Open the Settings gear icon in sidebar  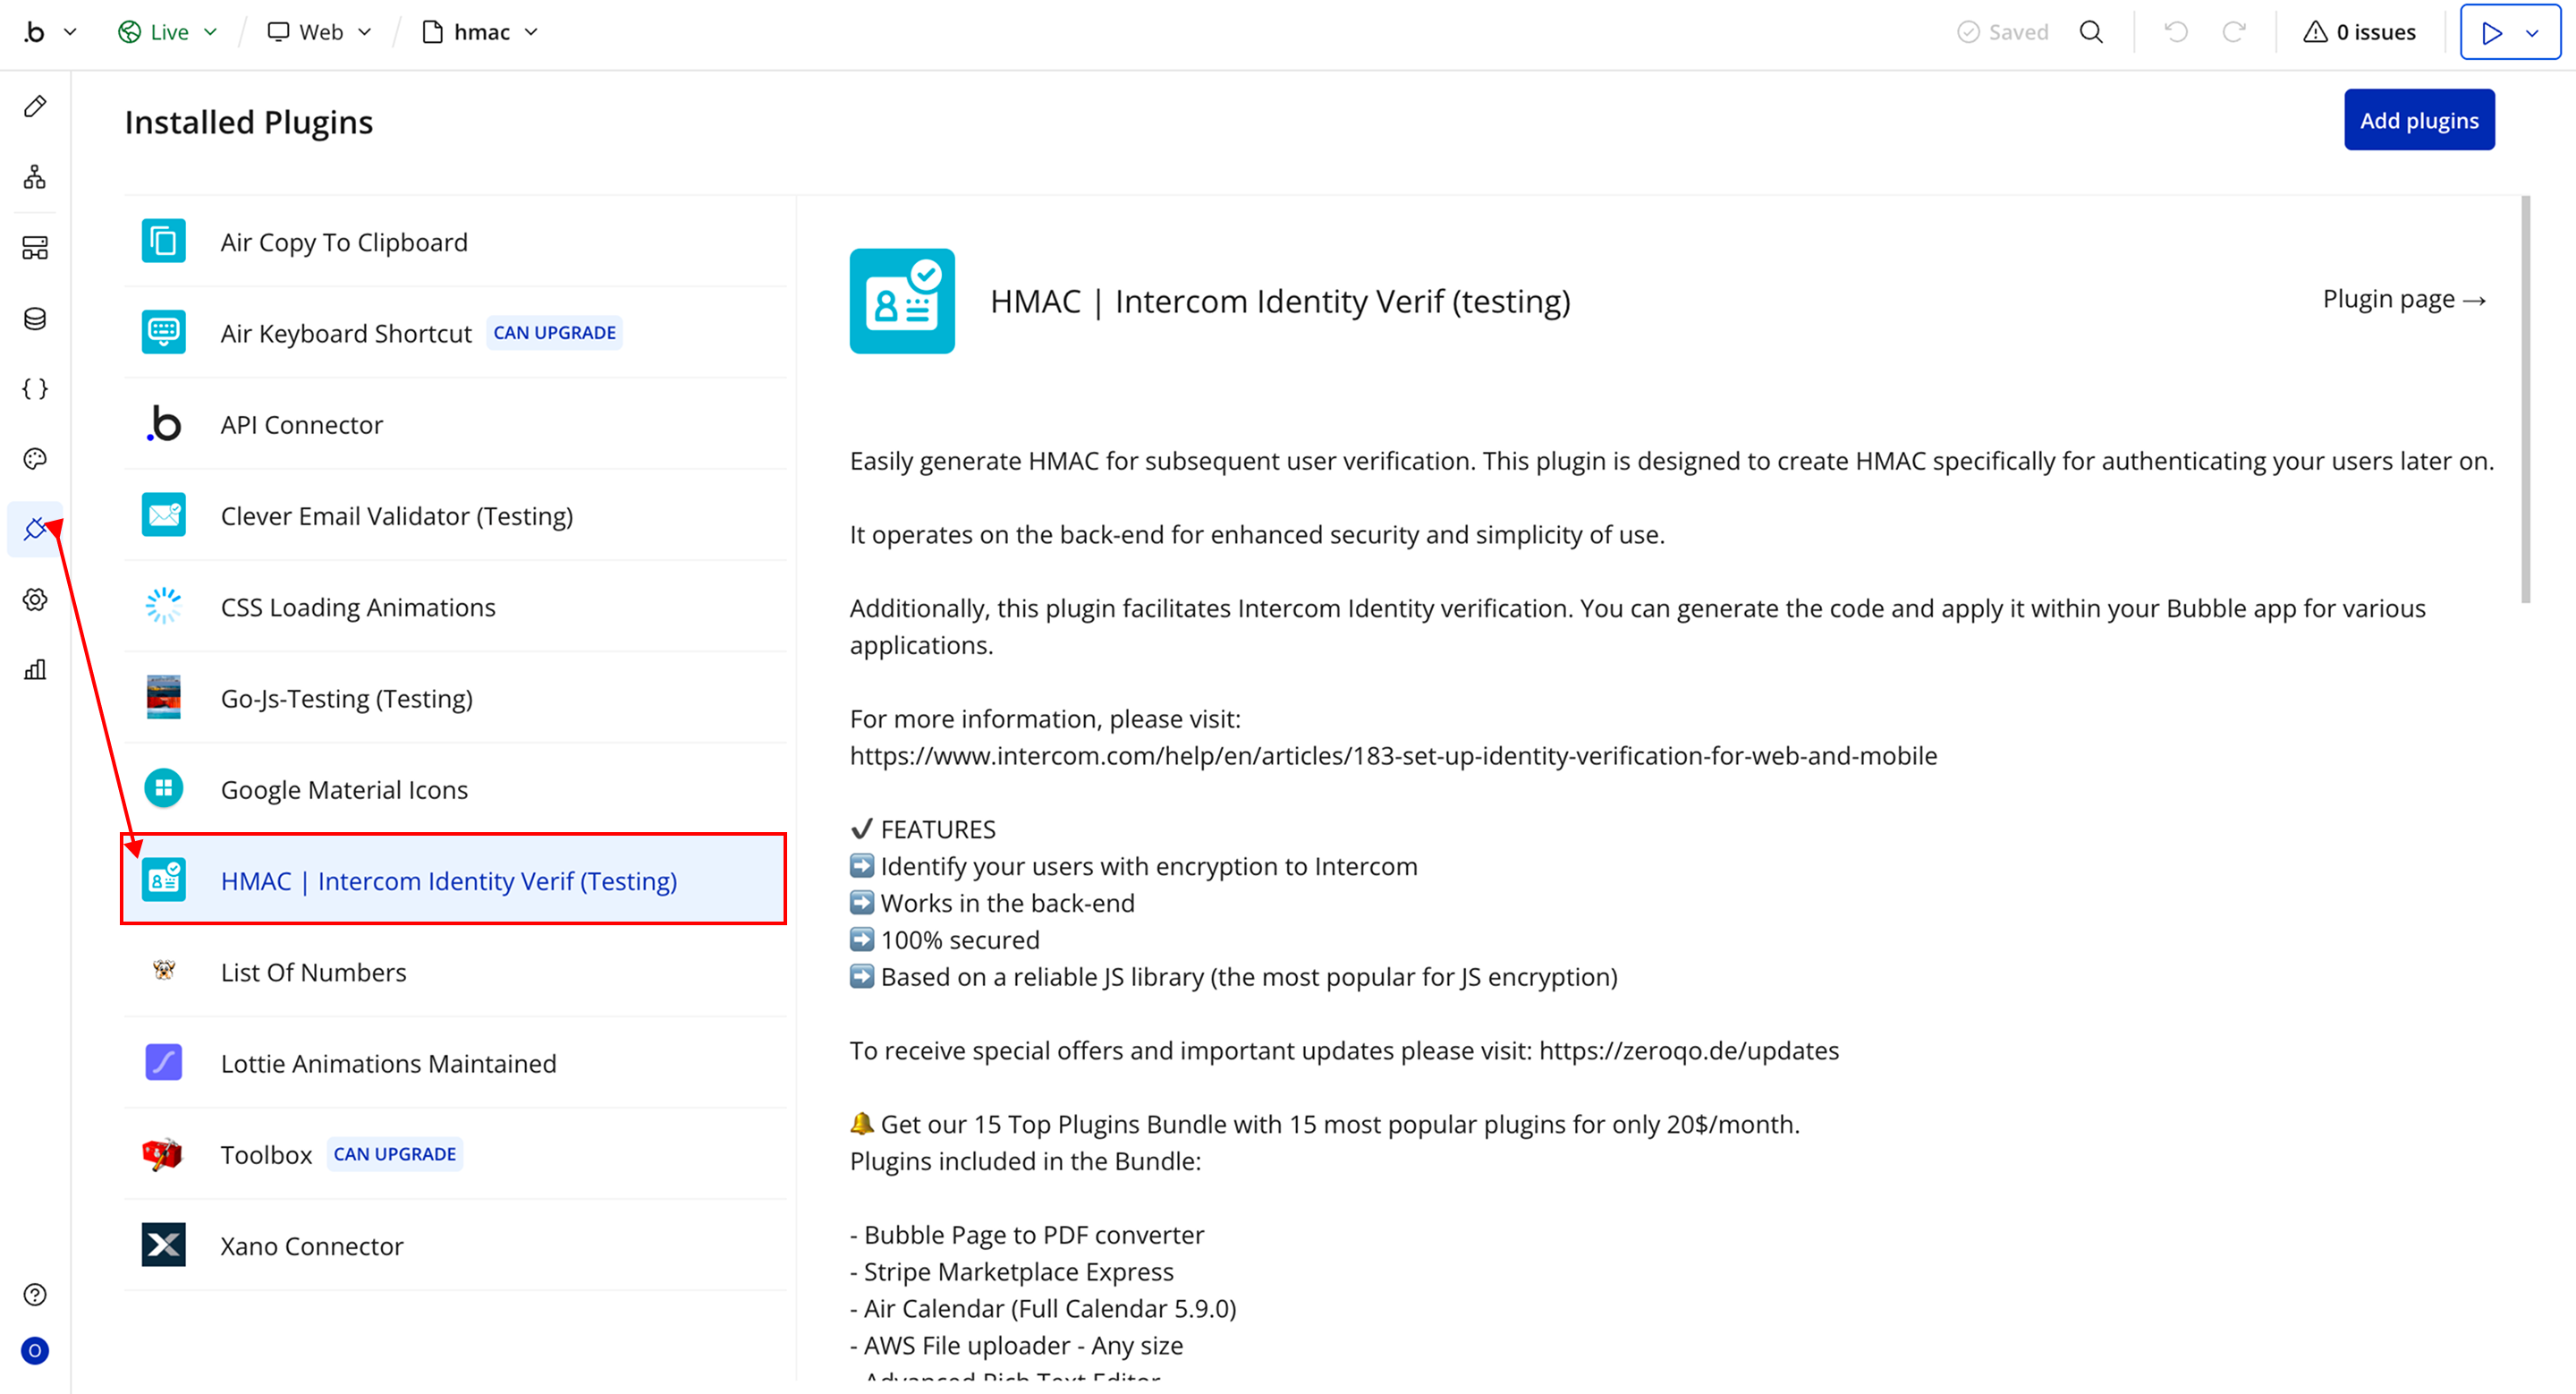tap(35, 599)
